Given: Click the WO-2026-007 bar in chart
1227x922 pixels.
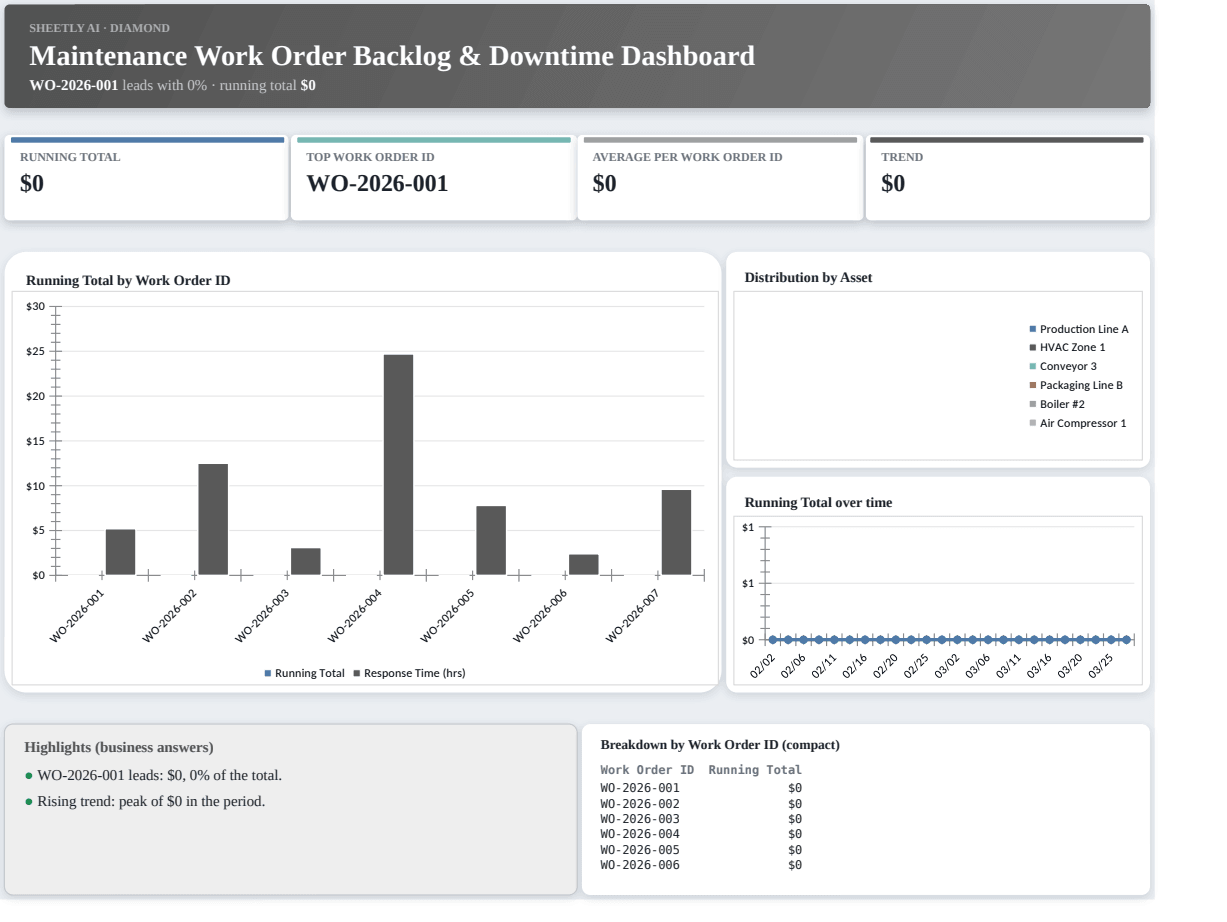Looking at the screenshot, I should click(676, 532).
